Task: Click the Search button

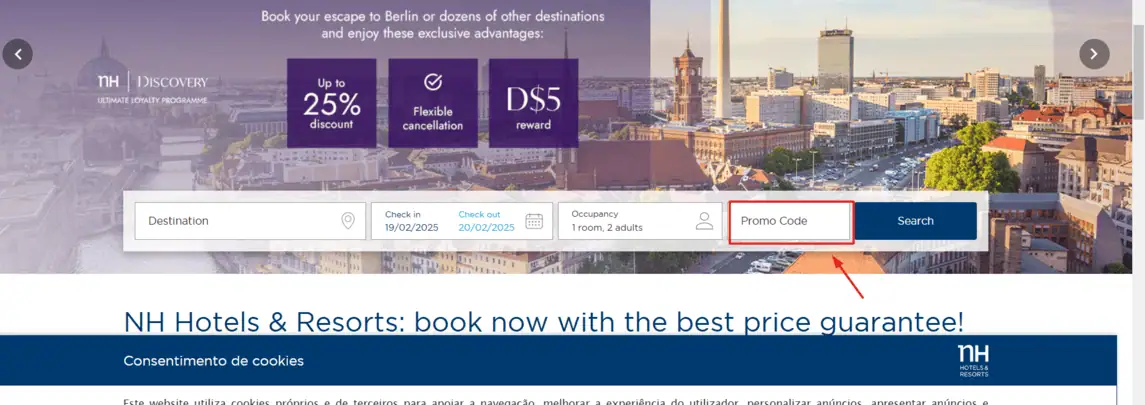Action: (x=916, y=221)
